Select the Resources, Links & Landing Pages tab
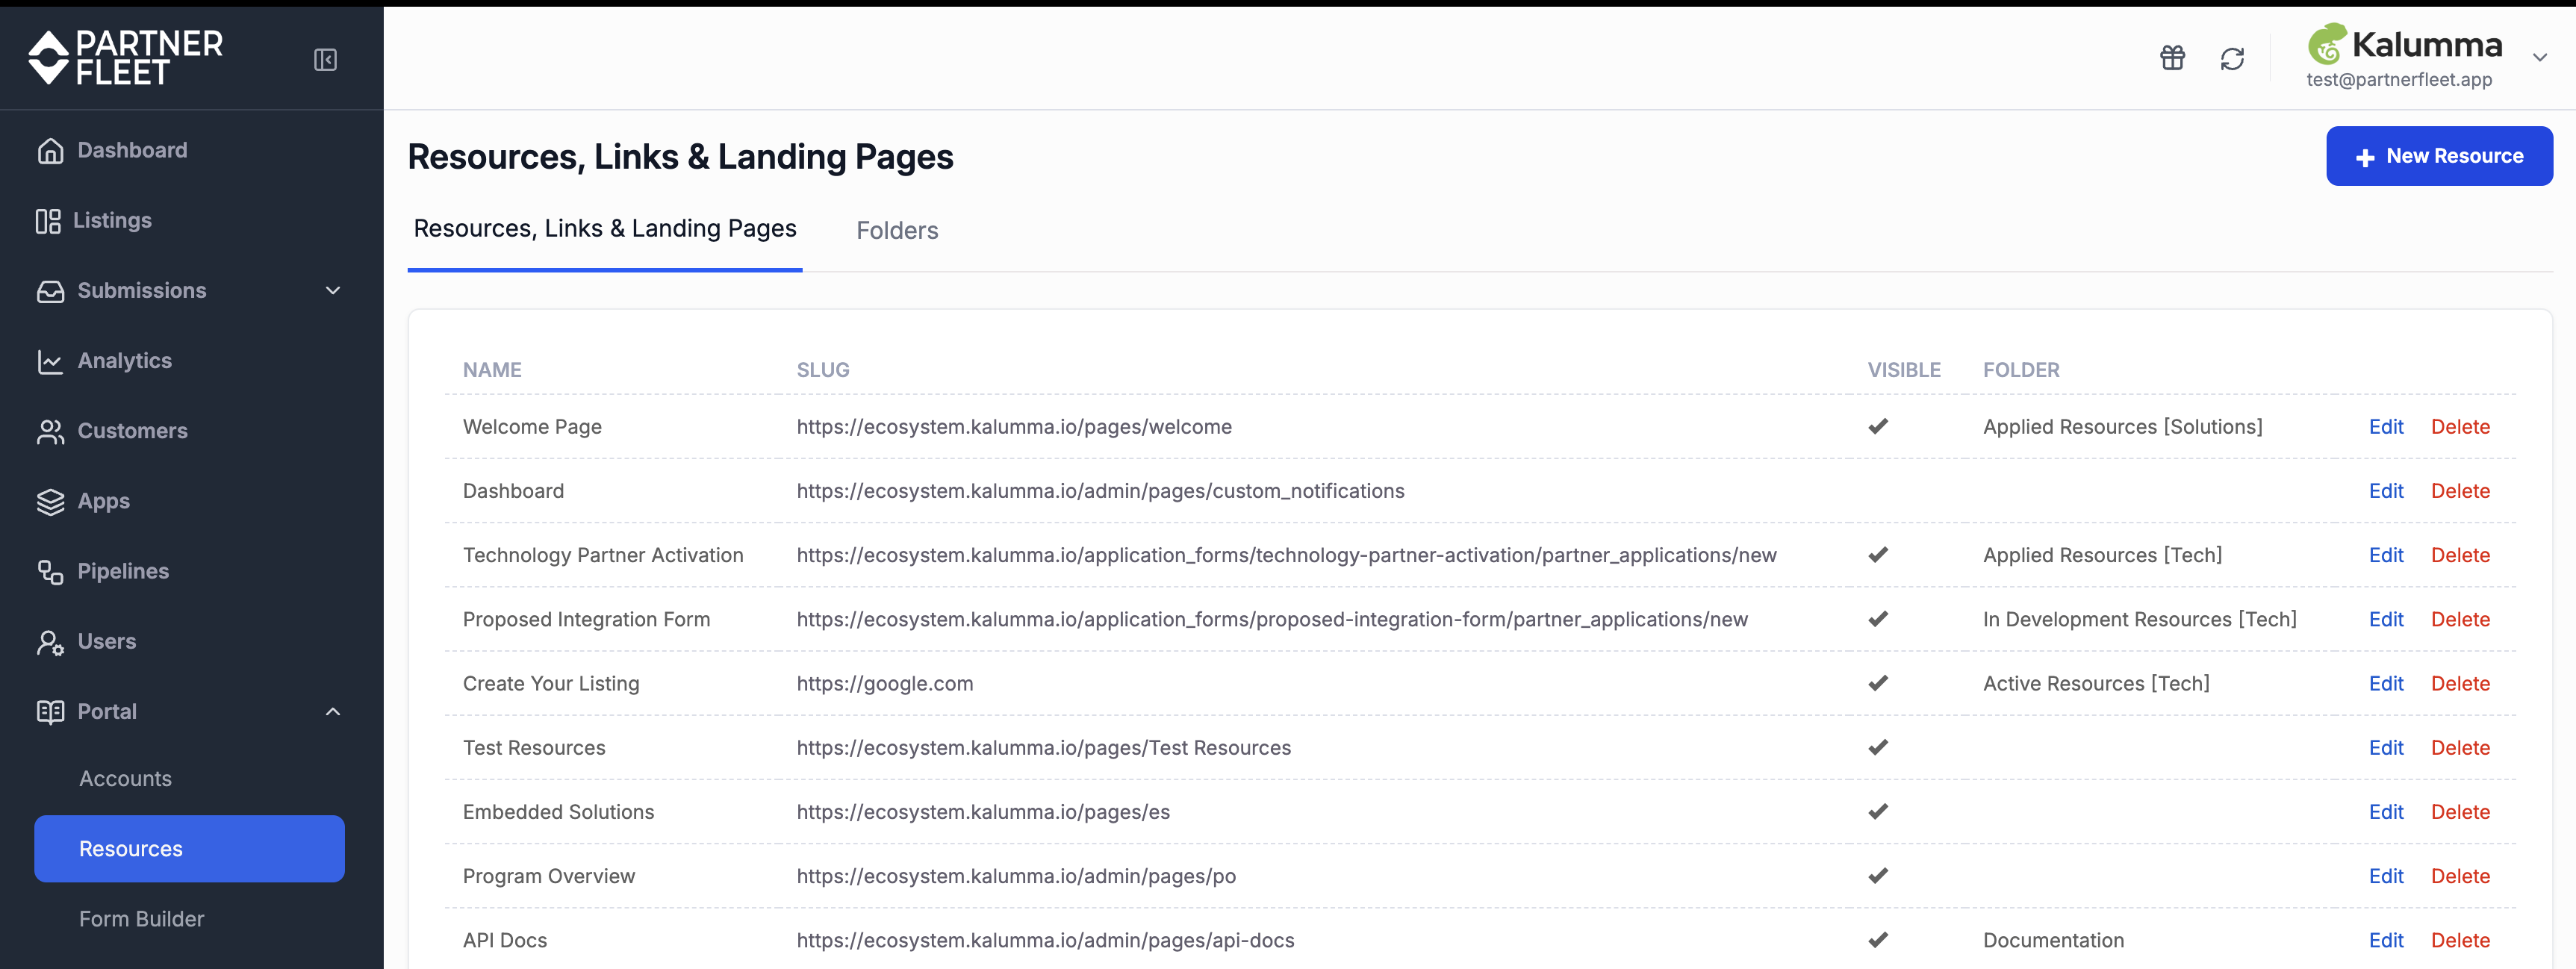Viewport: 2576px width, 969px height. 605,229
